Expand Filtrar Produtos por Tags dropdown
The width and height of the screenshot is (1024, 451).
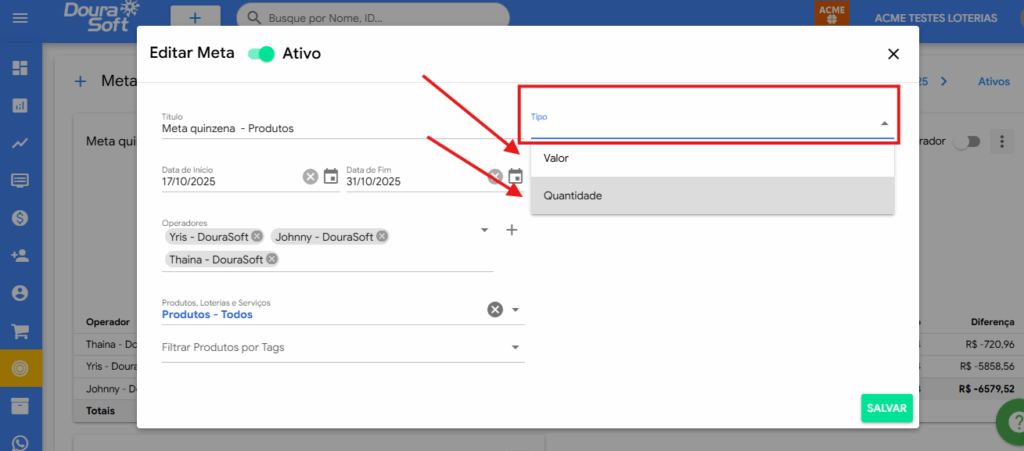(x=515, y=347)
